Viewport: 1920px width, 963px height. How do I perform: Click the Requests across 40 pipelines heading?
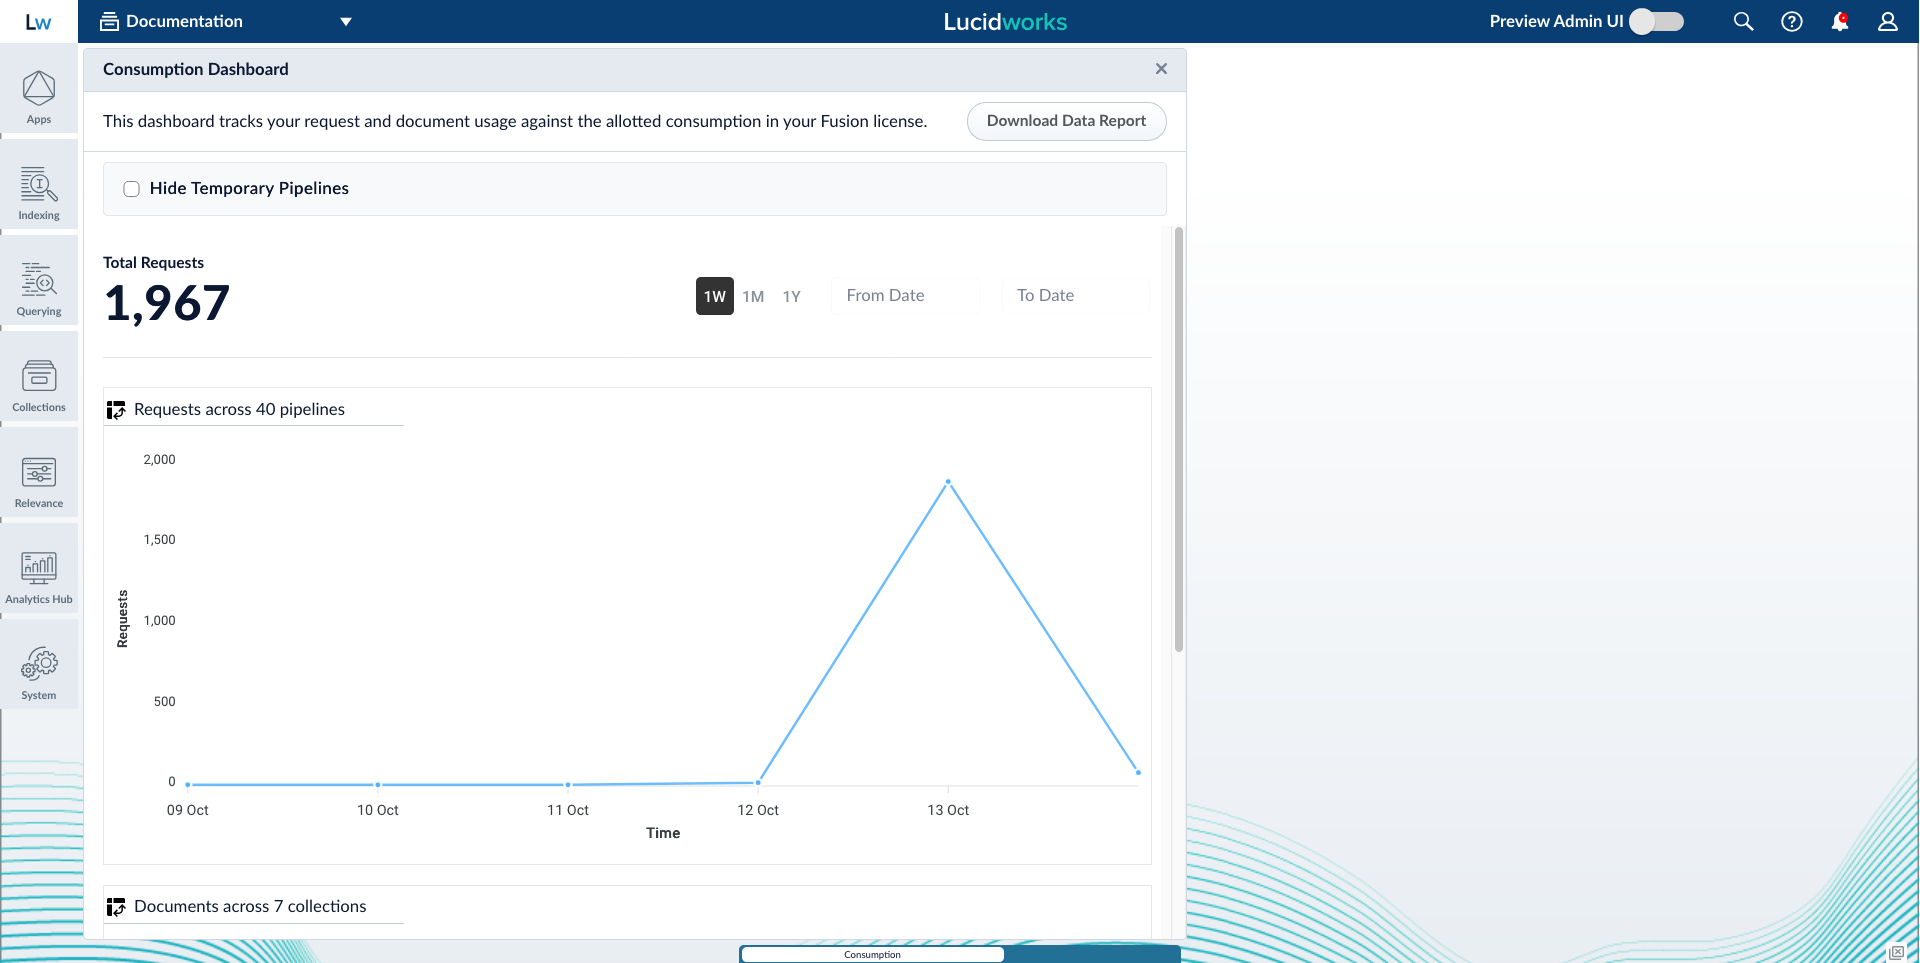(x=239, y=410)
